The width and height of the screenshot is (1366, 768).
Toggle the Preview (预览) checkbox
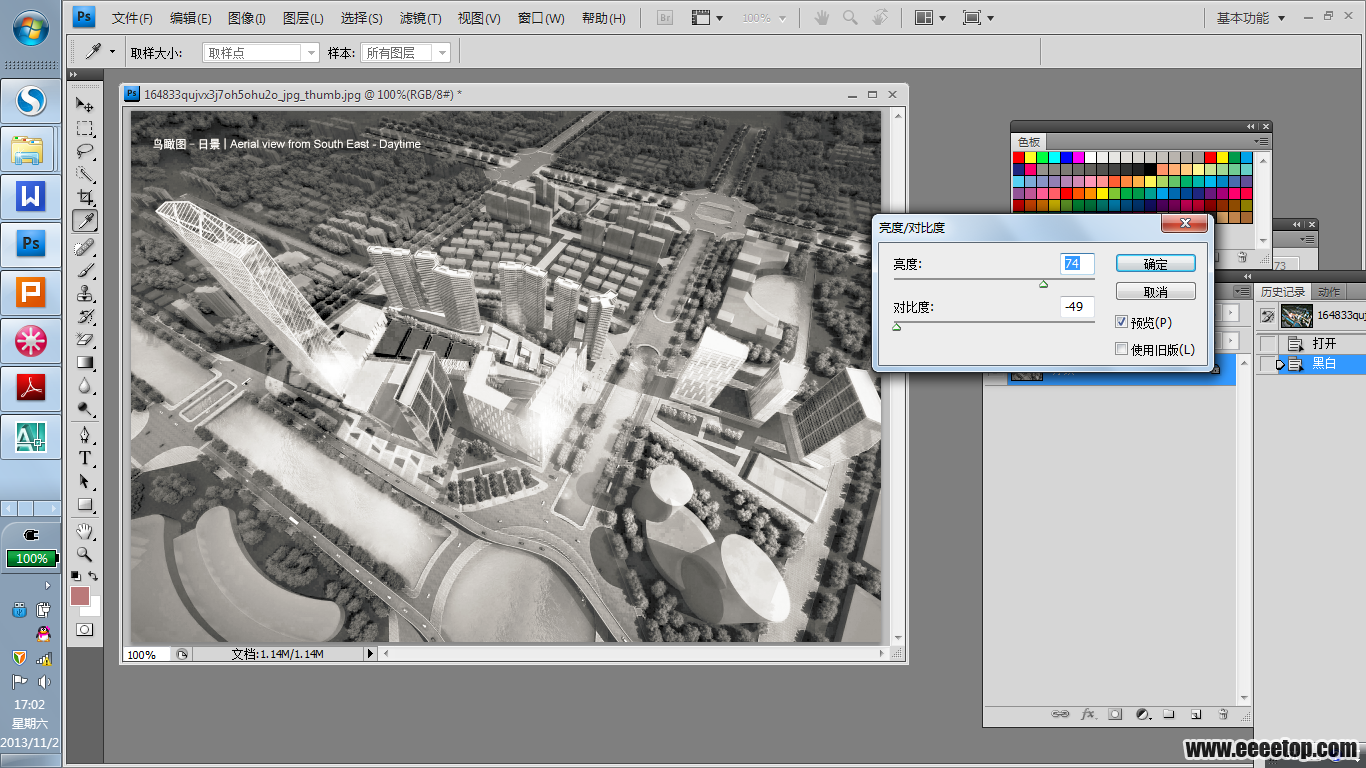click(x=1122, y=323)
